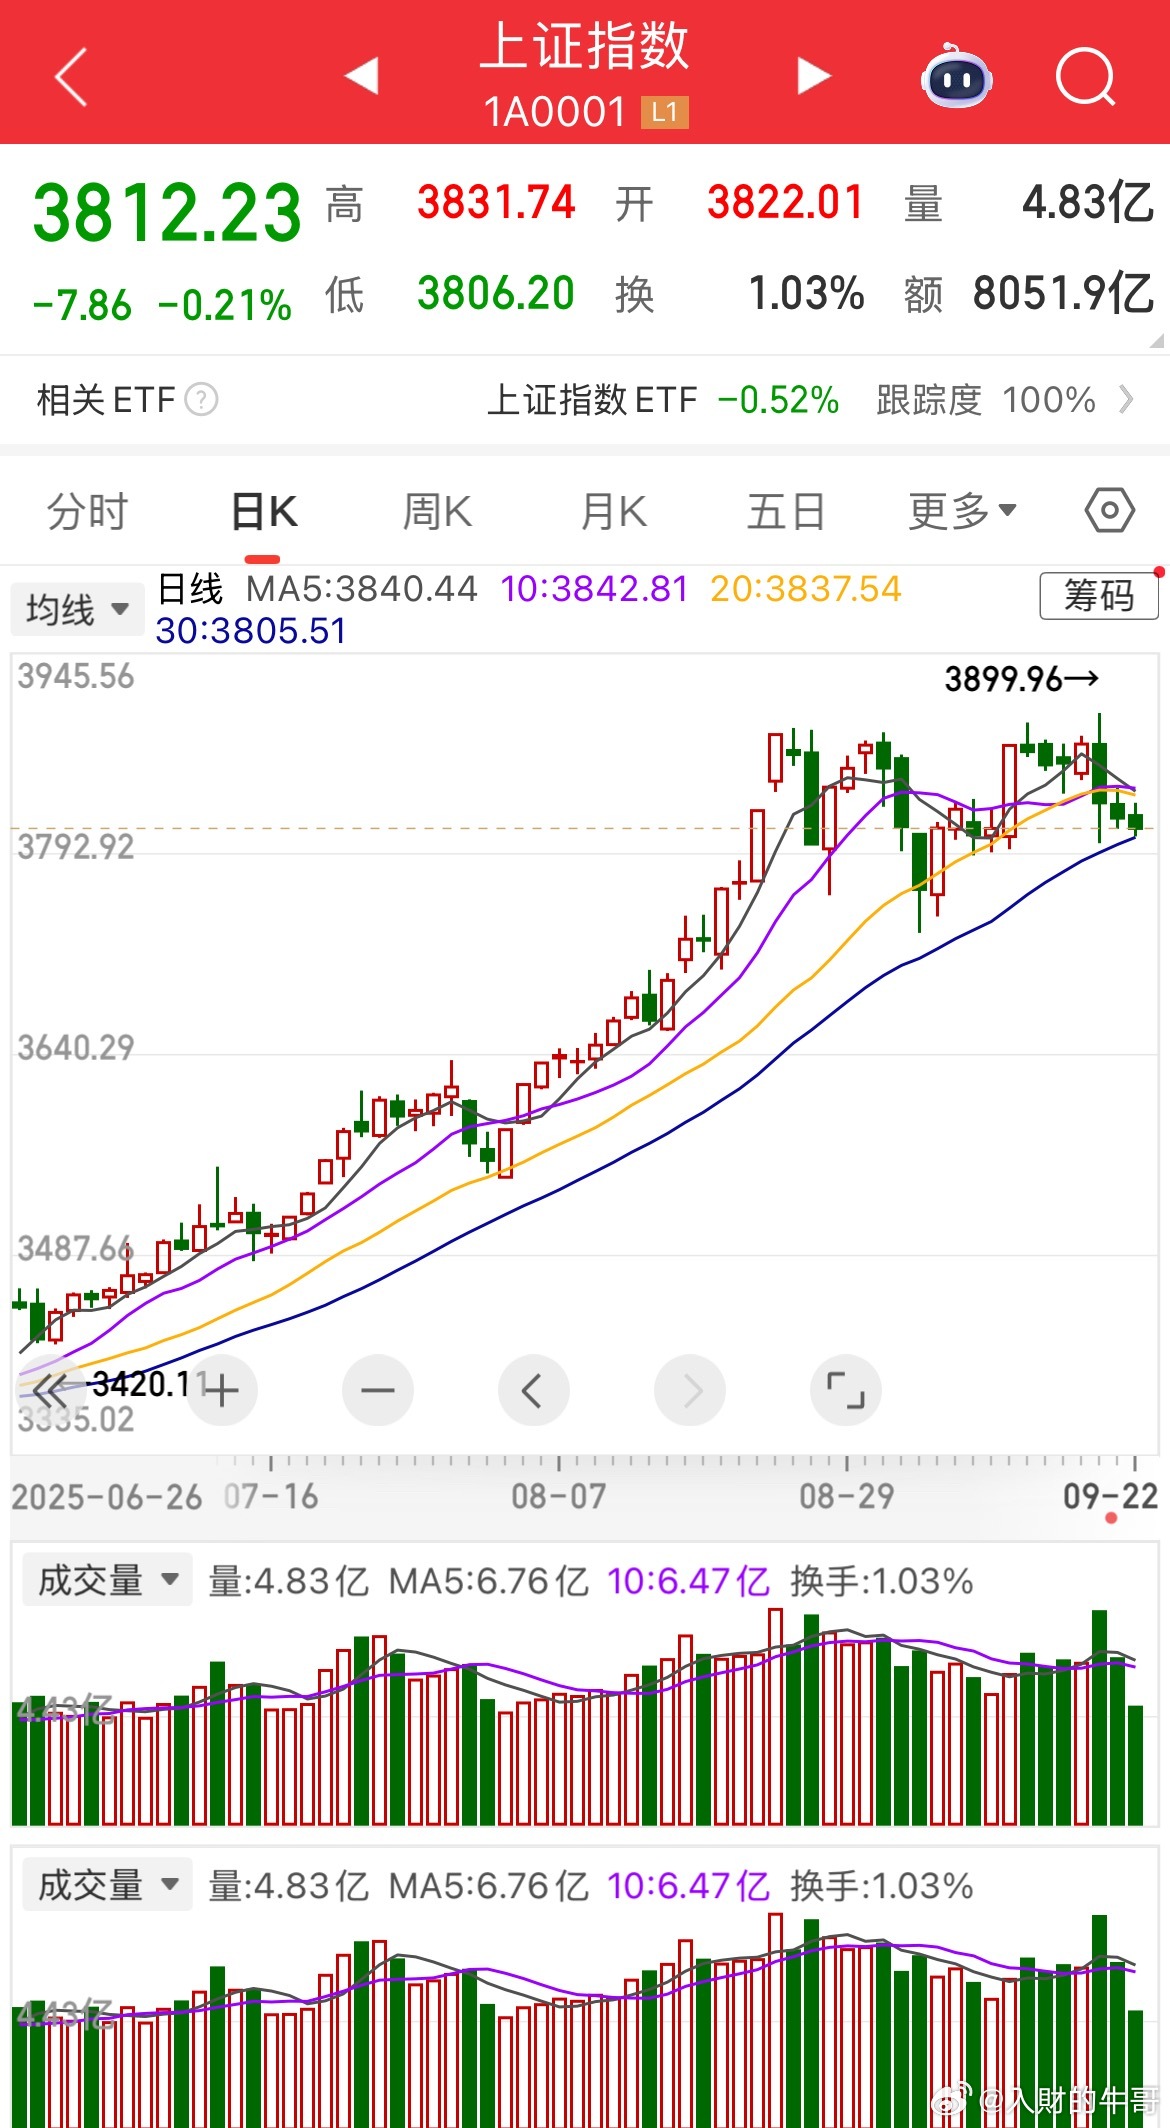
Task: Tap the turnover rate 1.03% in header
Action: coord(806,294)
